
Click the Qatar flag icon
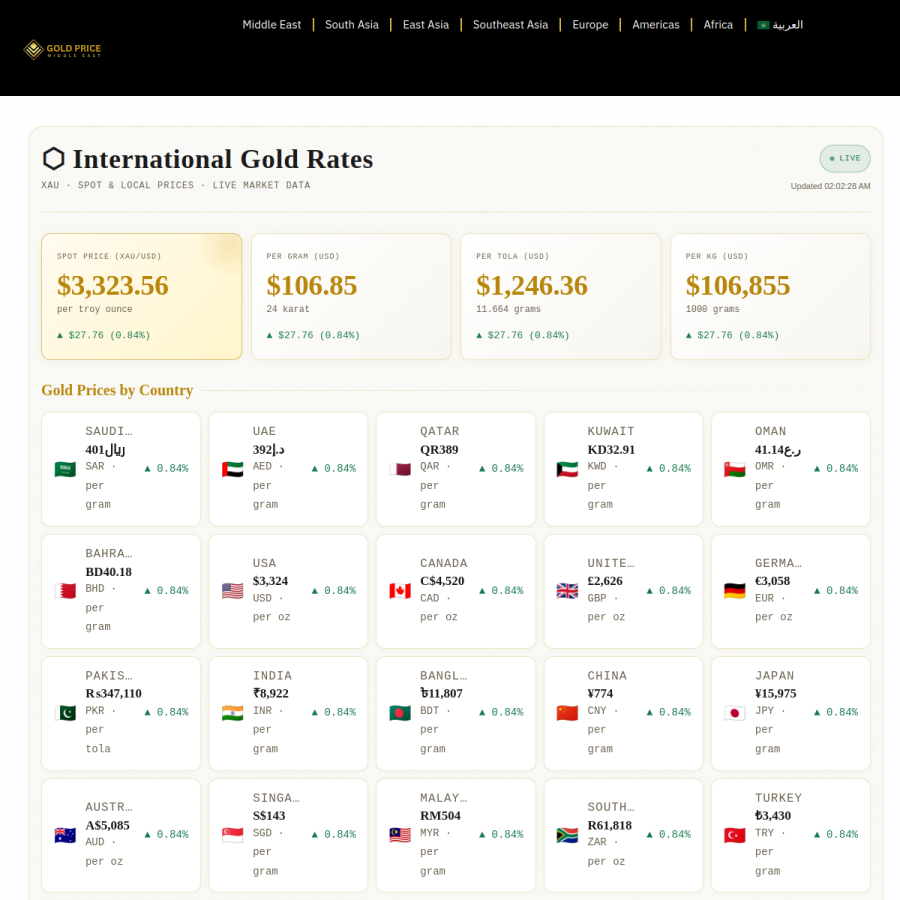point(400,469)
